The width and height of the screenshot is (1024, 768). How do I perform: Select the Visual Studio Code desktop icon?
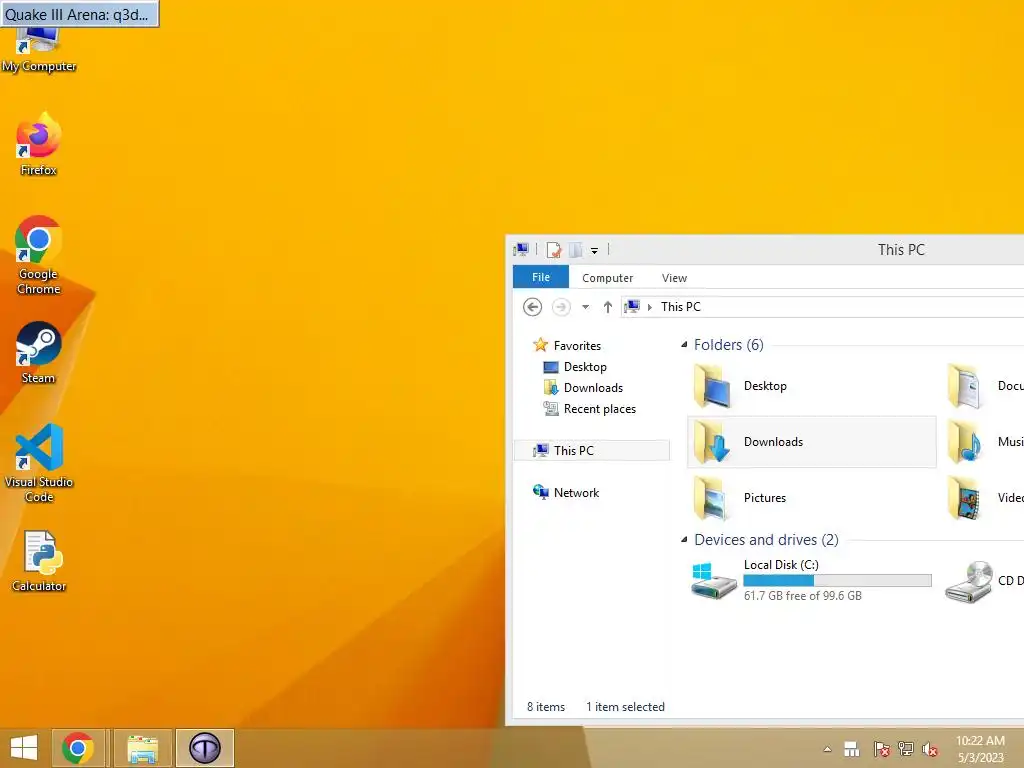[x=39, y=463]
